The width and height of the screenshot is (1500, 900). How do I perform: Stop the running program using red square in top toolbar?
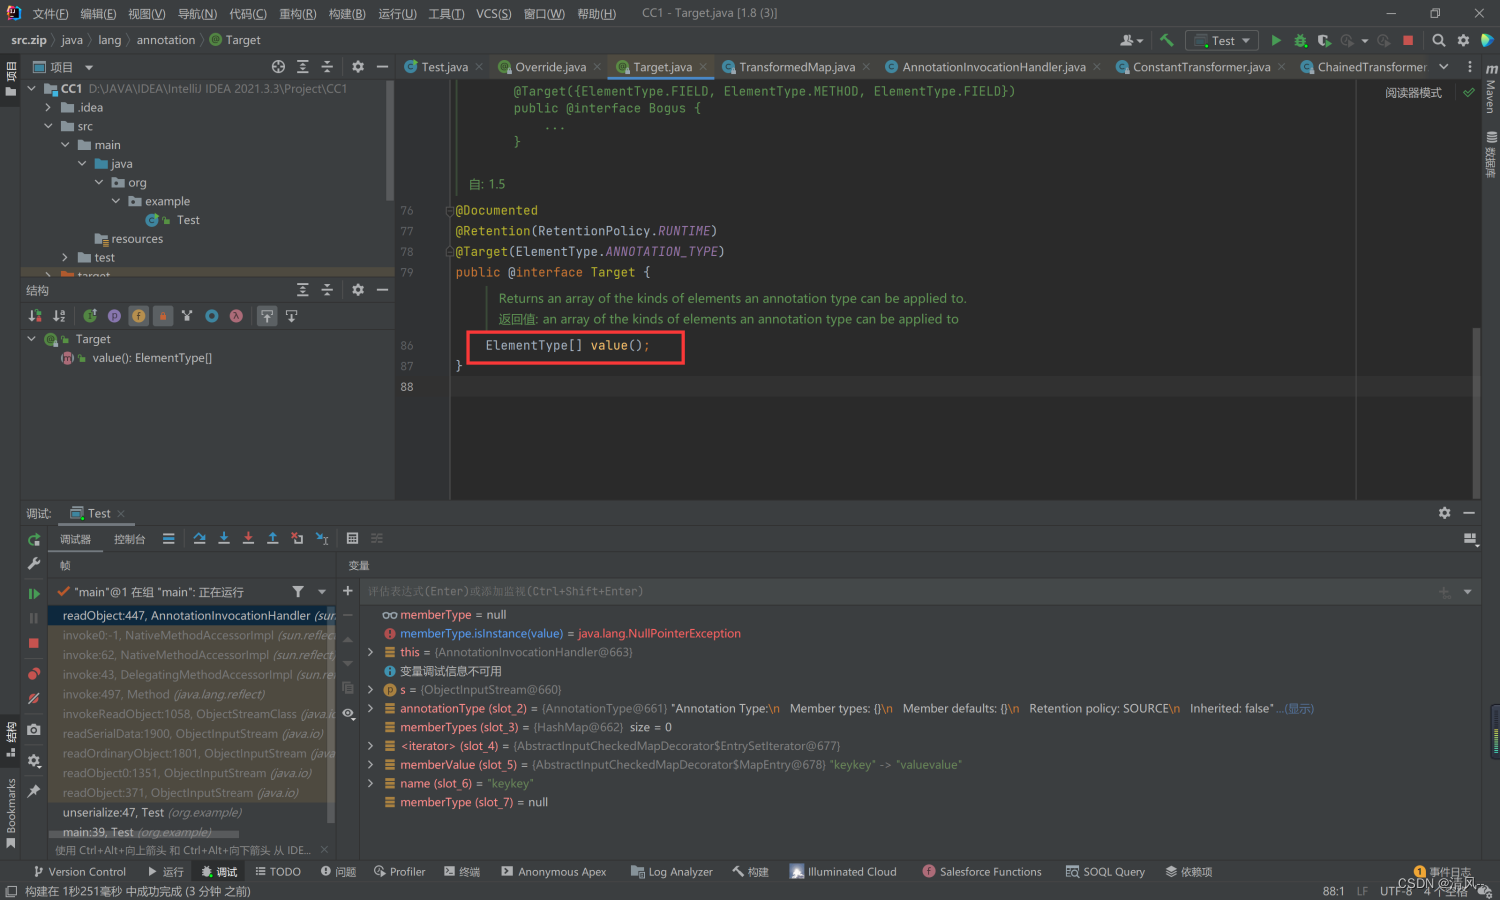(1408, 40)
